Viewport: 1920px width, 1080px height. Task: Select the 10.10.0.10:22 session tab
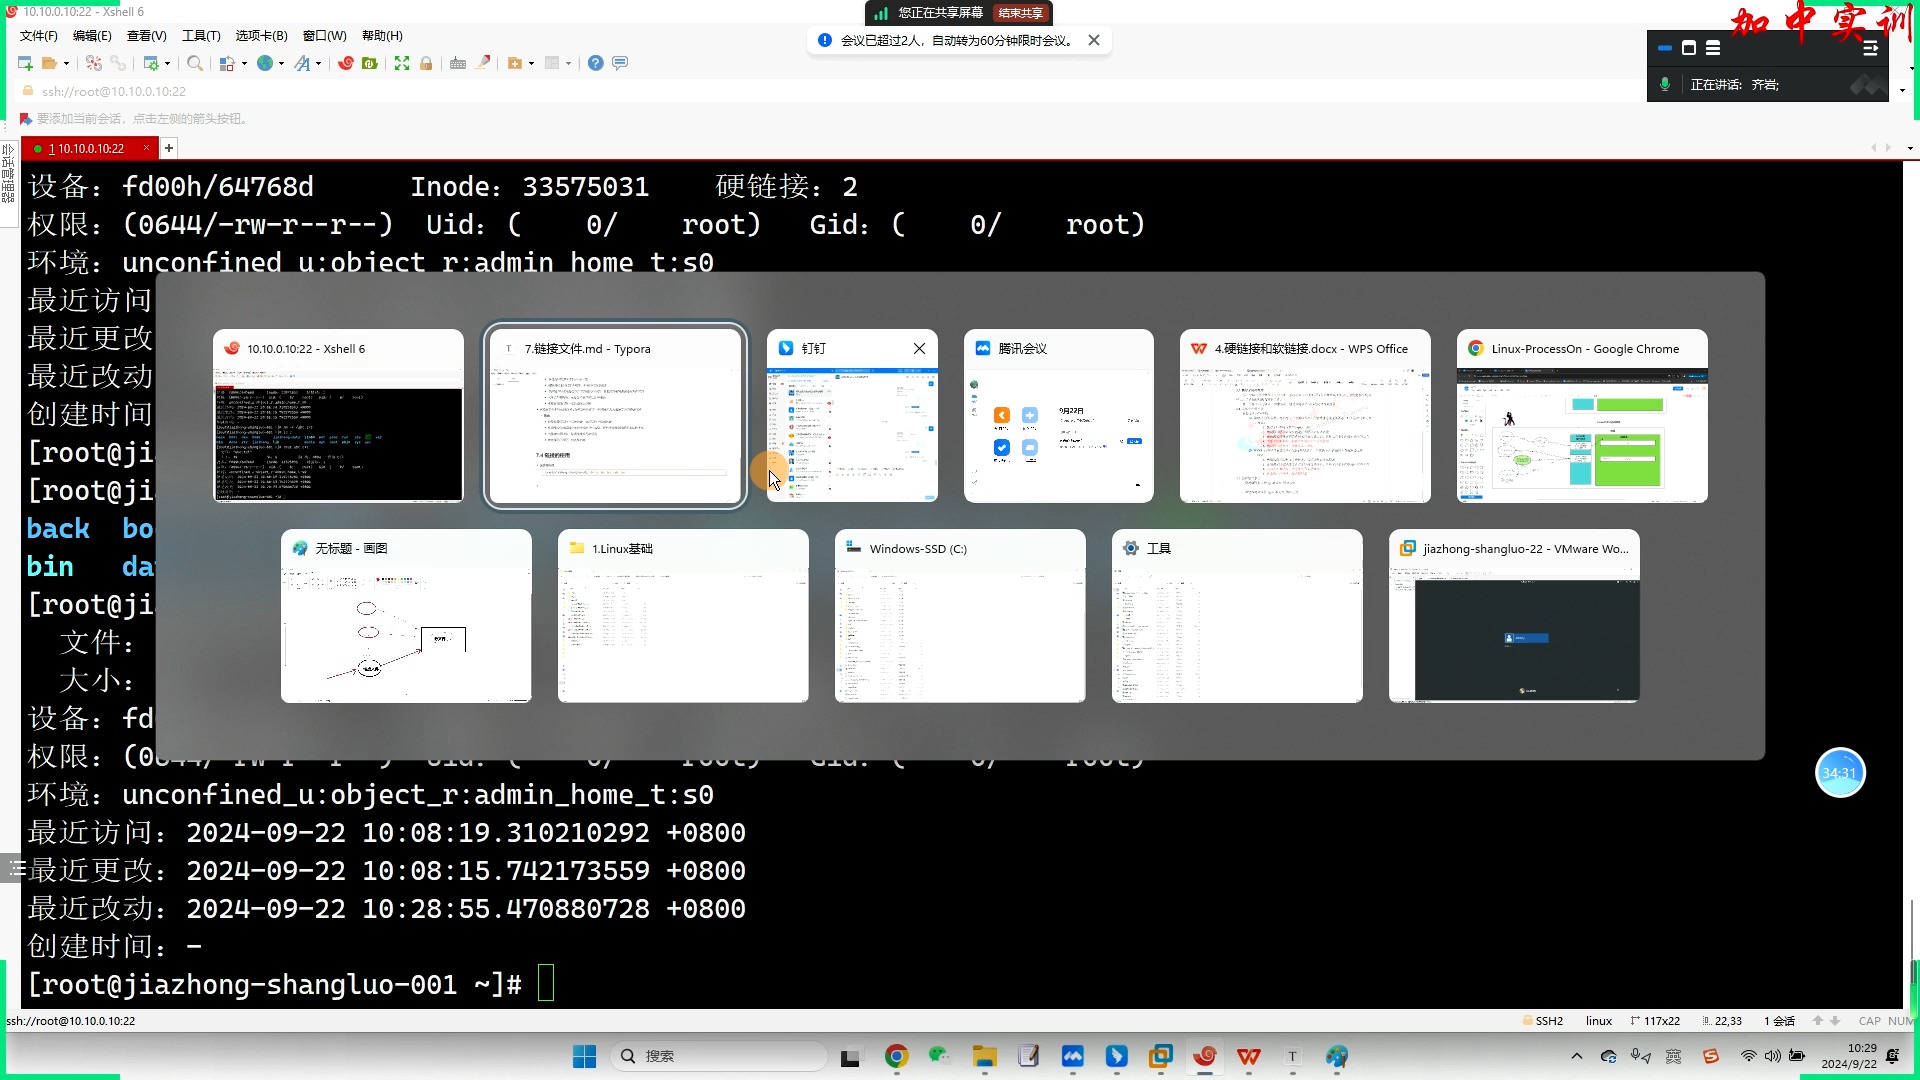pyautogui.click(x=88, y=148)
